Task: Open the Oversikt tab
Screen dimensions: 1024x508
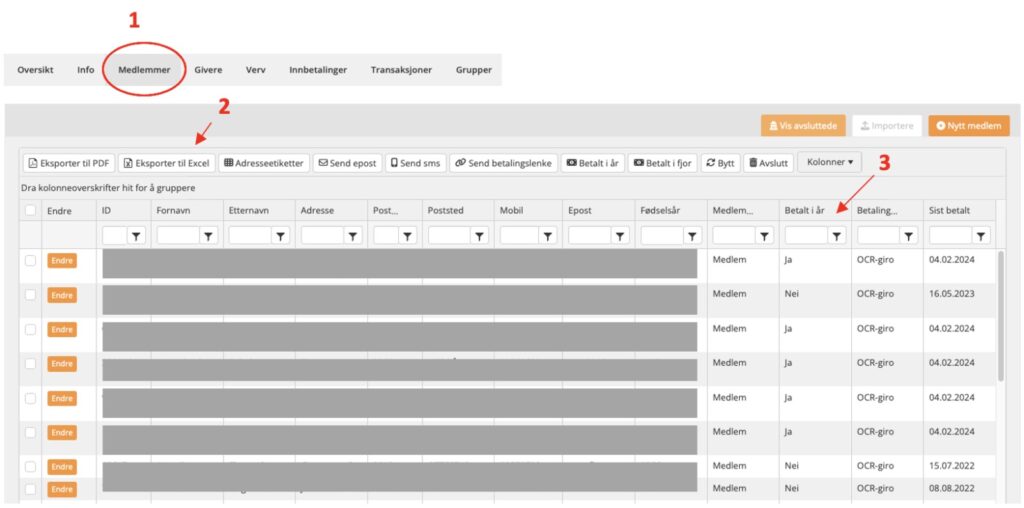Action: (x=35, y=70)
